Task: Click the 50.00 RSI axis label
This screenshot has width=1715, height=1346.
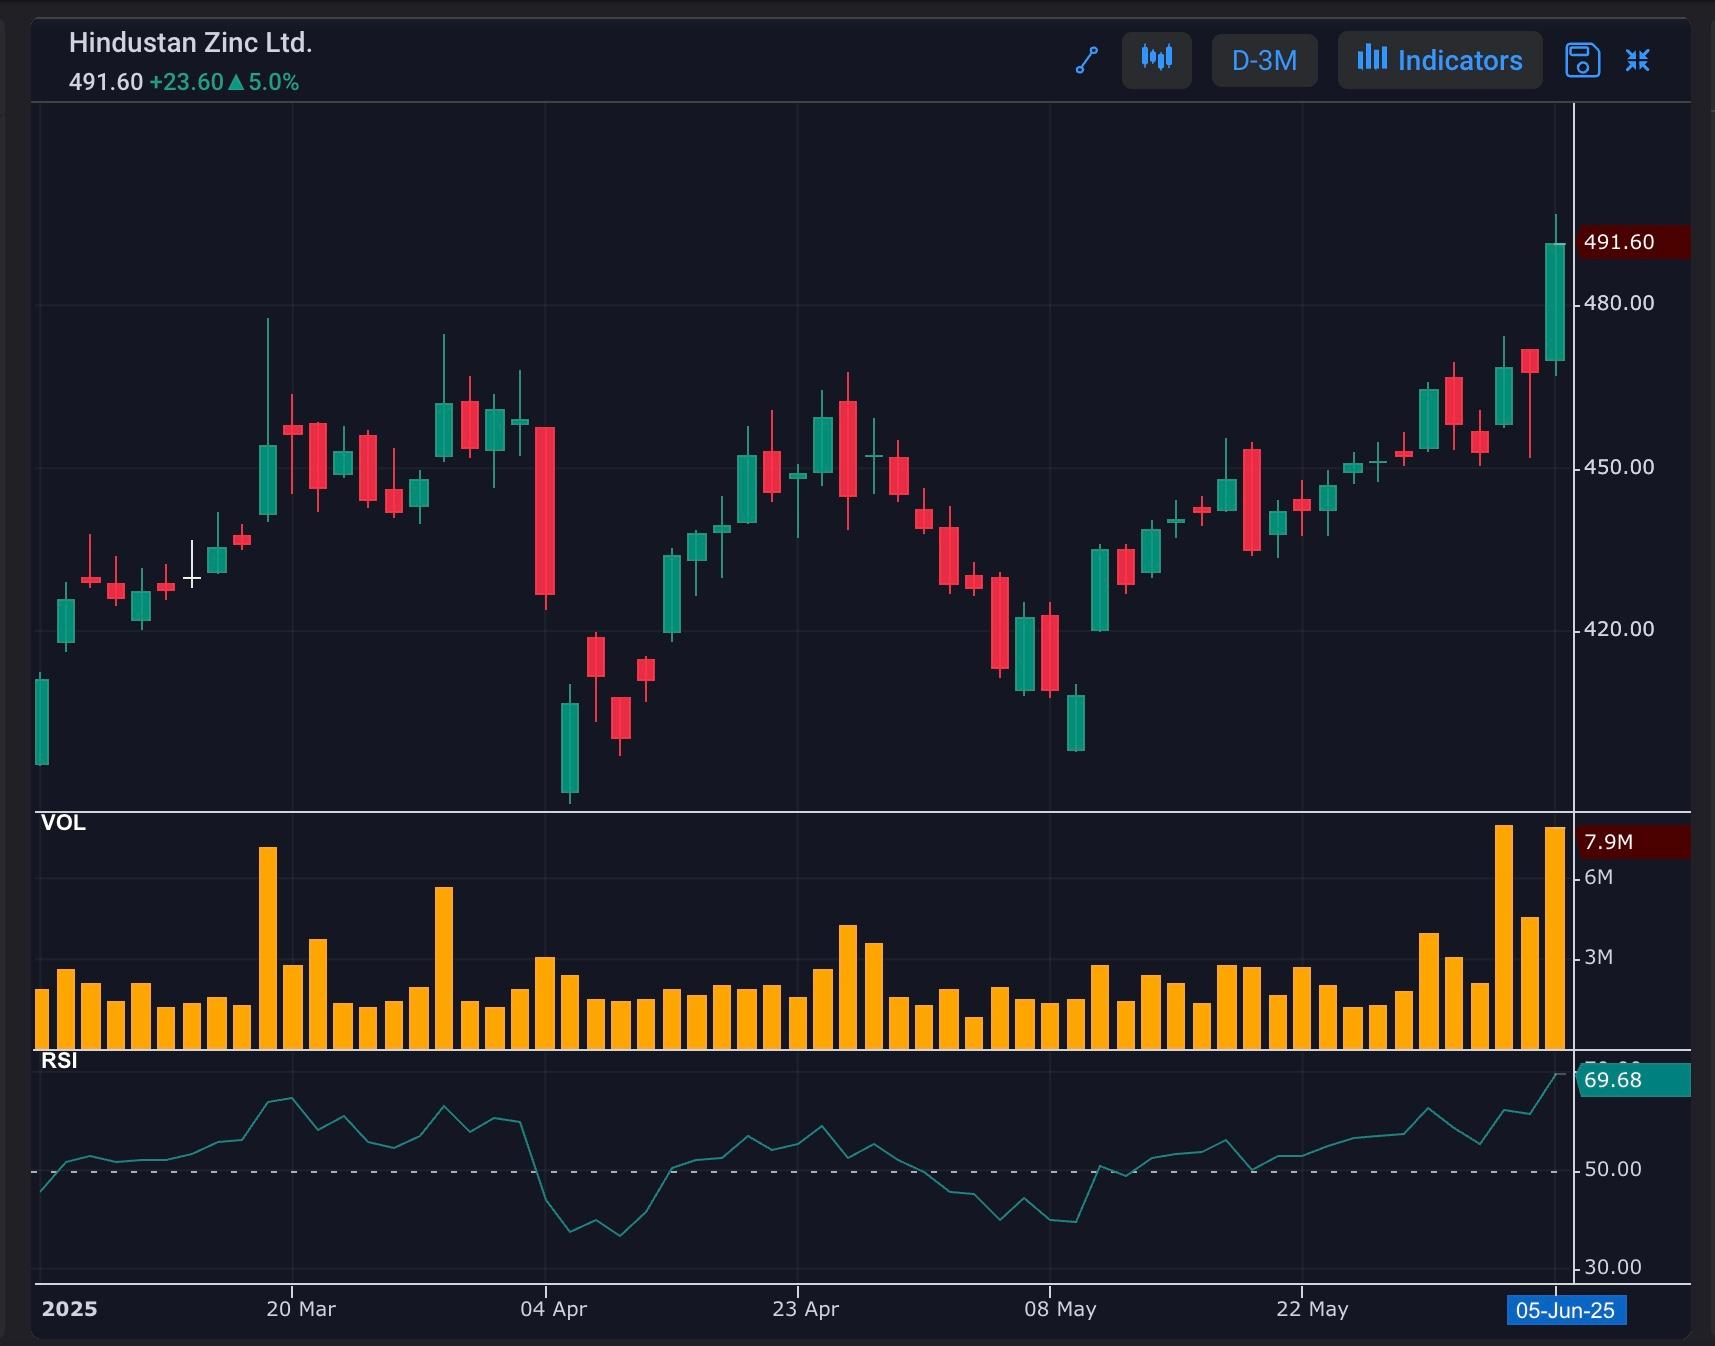Action: 1613,1169
